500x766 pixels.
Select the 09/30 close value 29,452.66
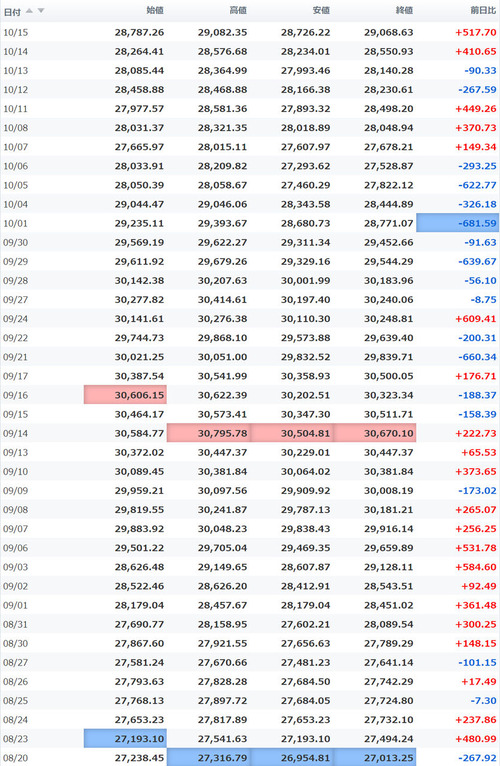click(x=389, y=242)
